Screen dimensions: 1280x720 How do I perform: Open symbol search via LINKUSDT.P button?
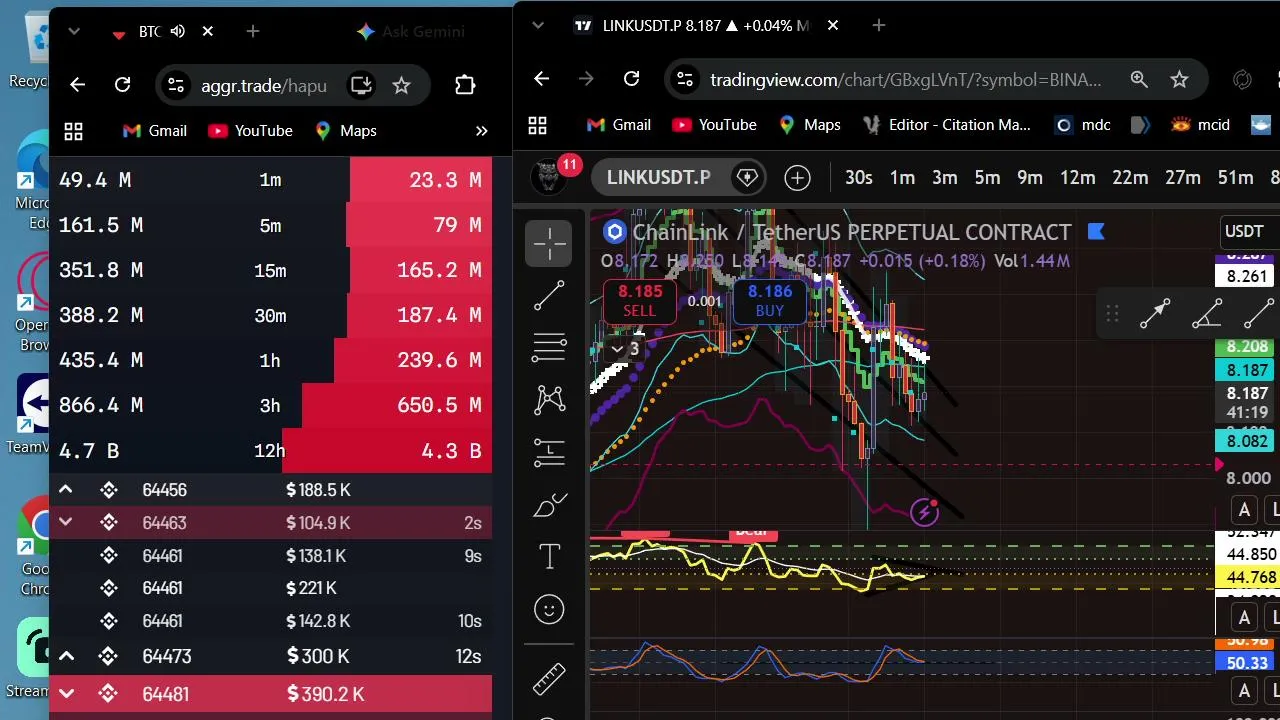coord(659,178)
